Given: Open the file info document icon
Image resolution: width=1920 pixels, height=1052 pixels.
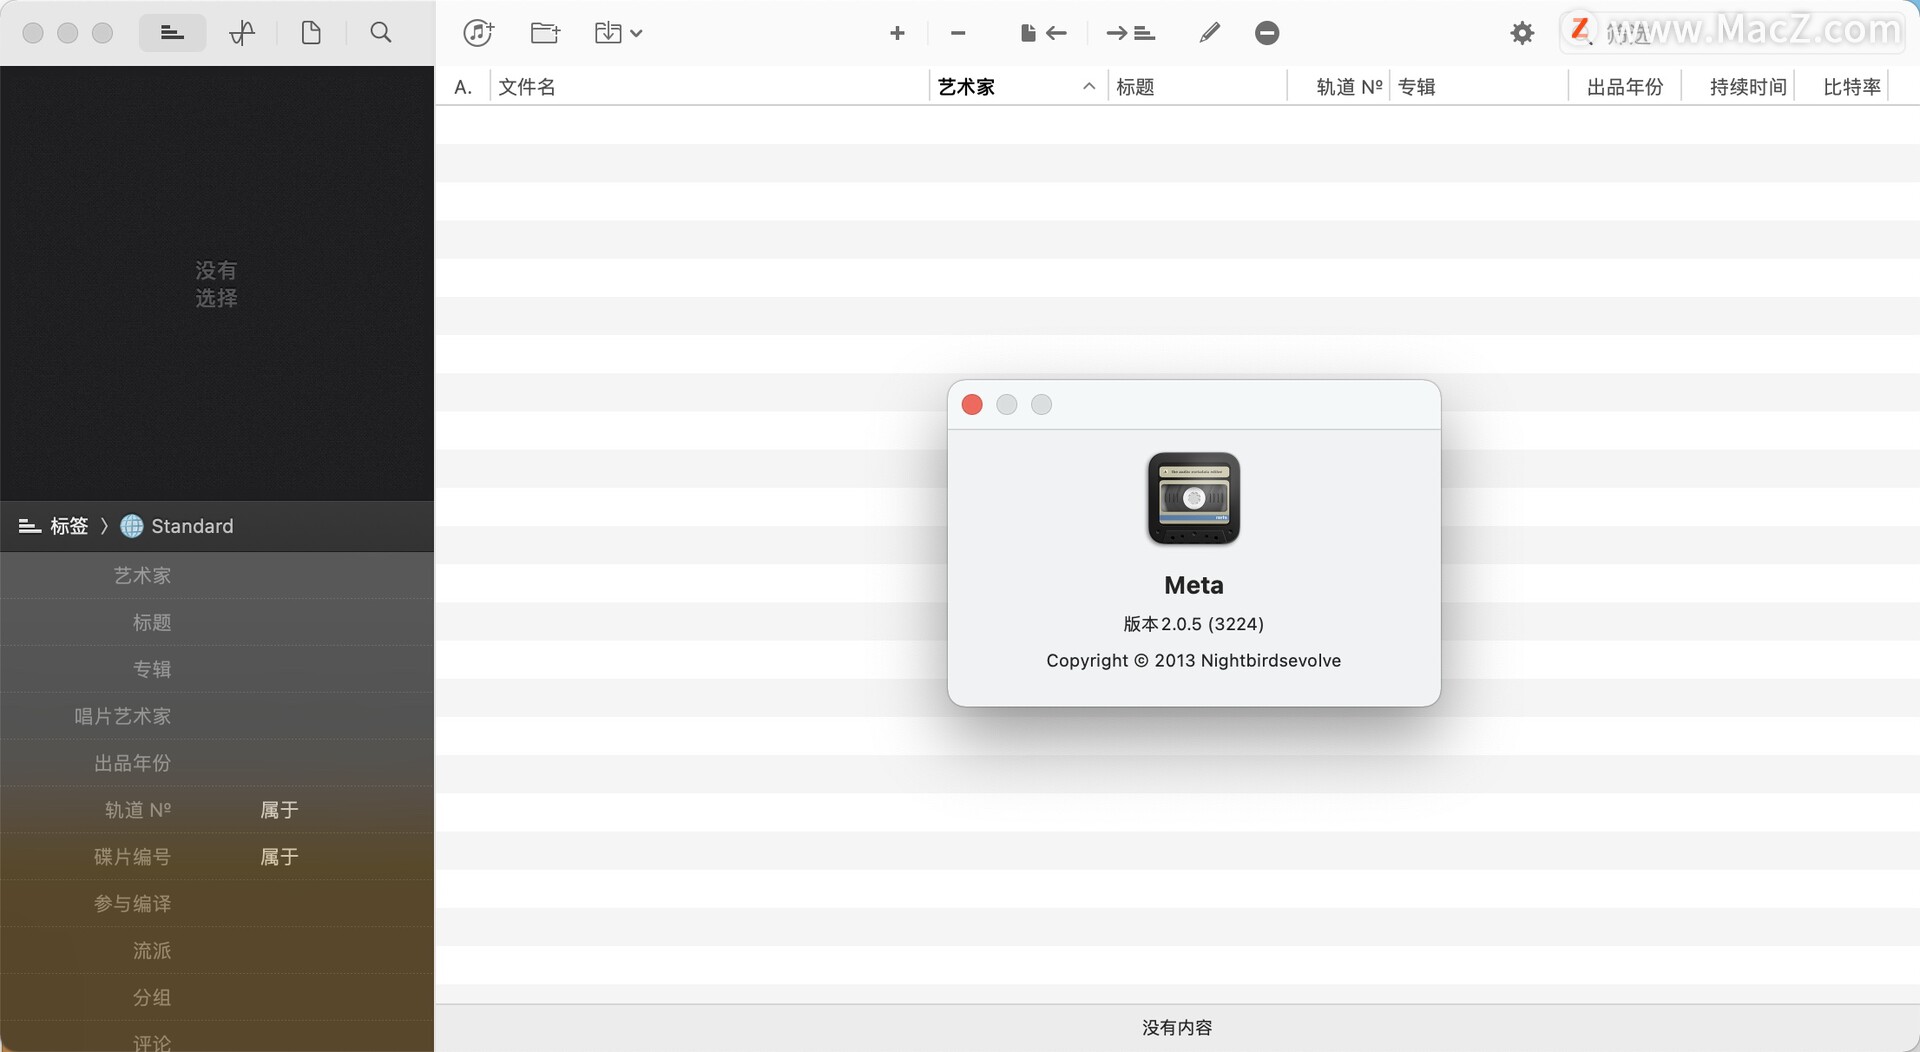Looking at the screenshot, I should 311,33.
